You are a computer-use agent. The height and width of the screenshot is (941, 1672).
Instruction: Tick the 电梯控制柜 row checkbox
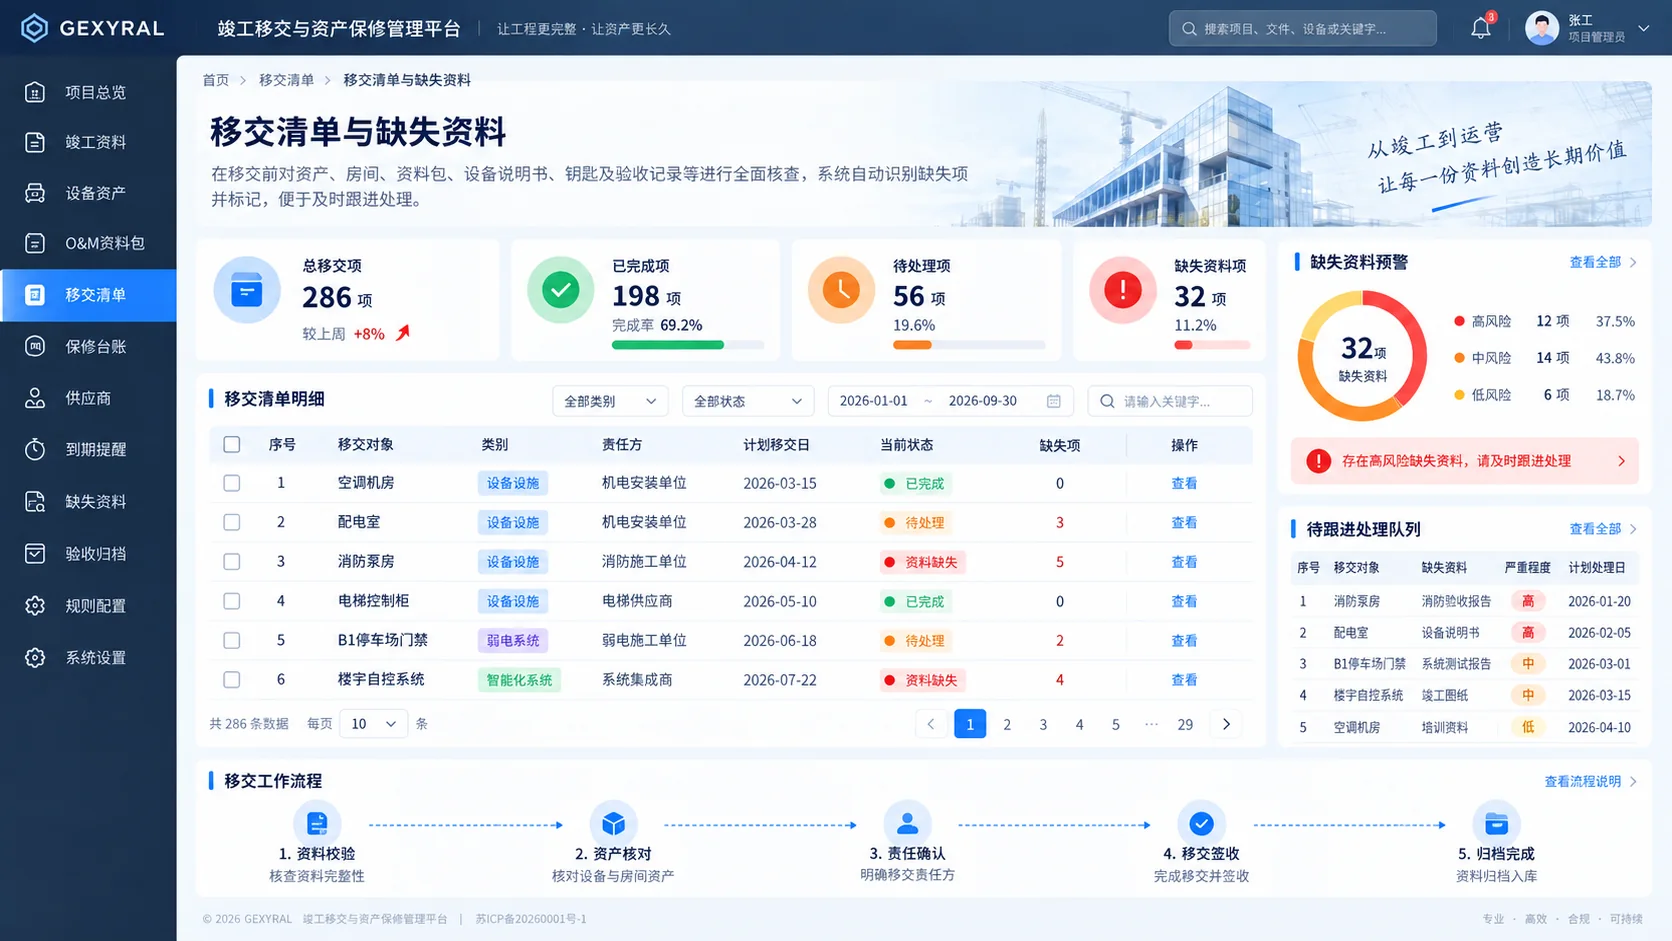[x=232, y=601]
